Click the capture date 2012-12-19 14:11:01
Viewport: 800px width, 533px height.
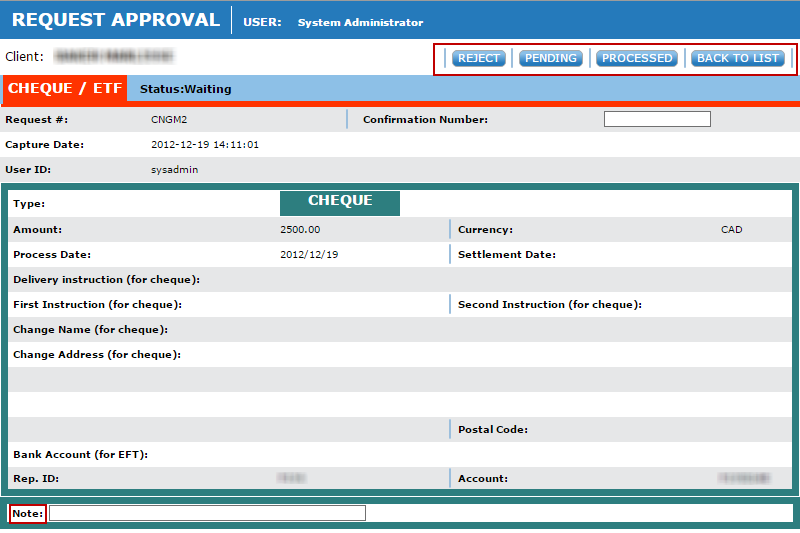click(x=205, y=145)
